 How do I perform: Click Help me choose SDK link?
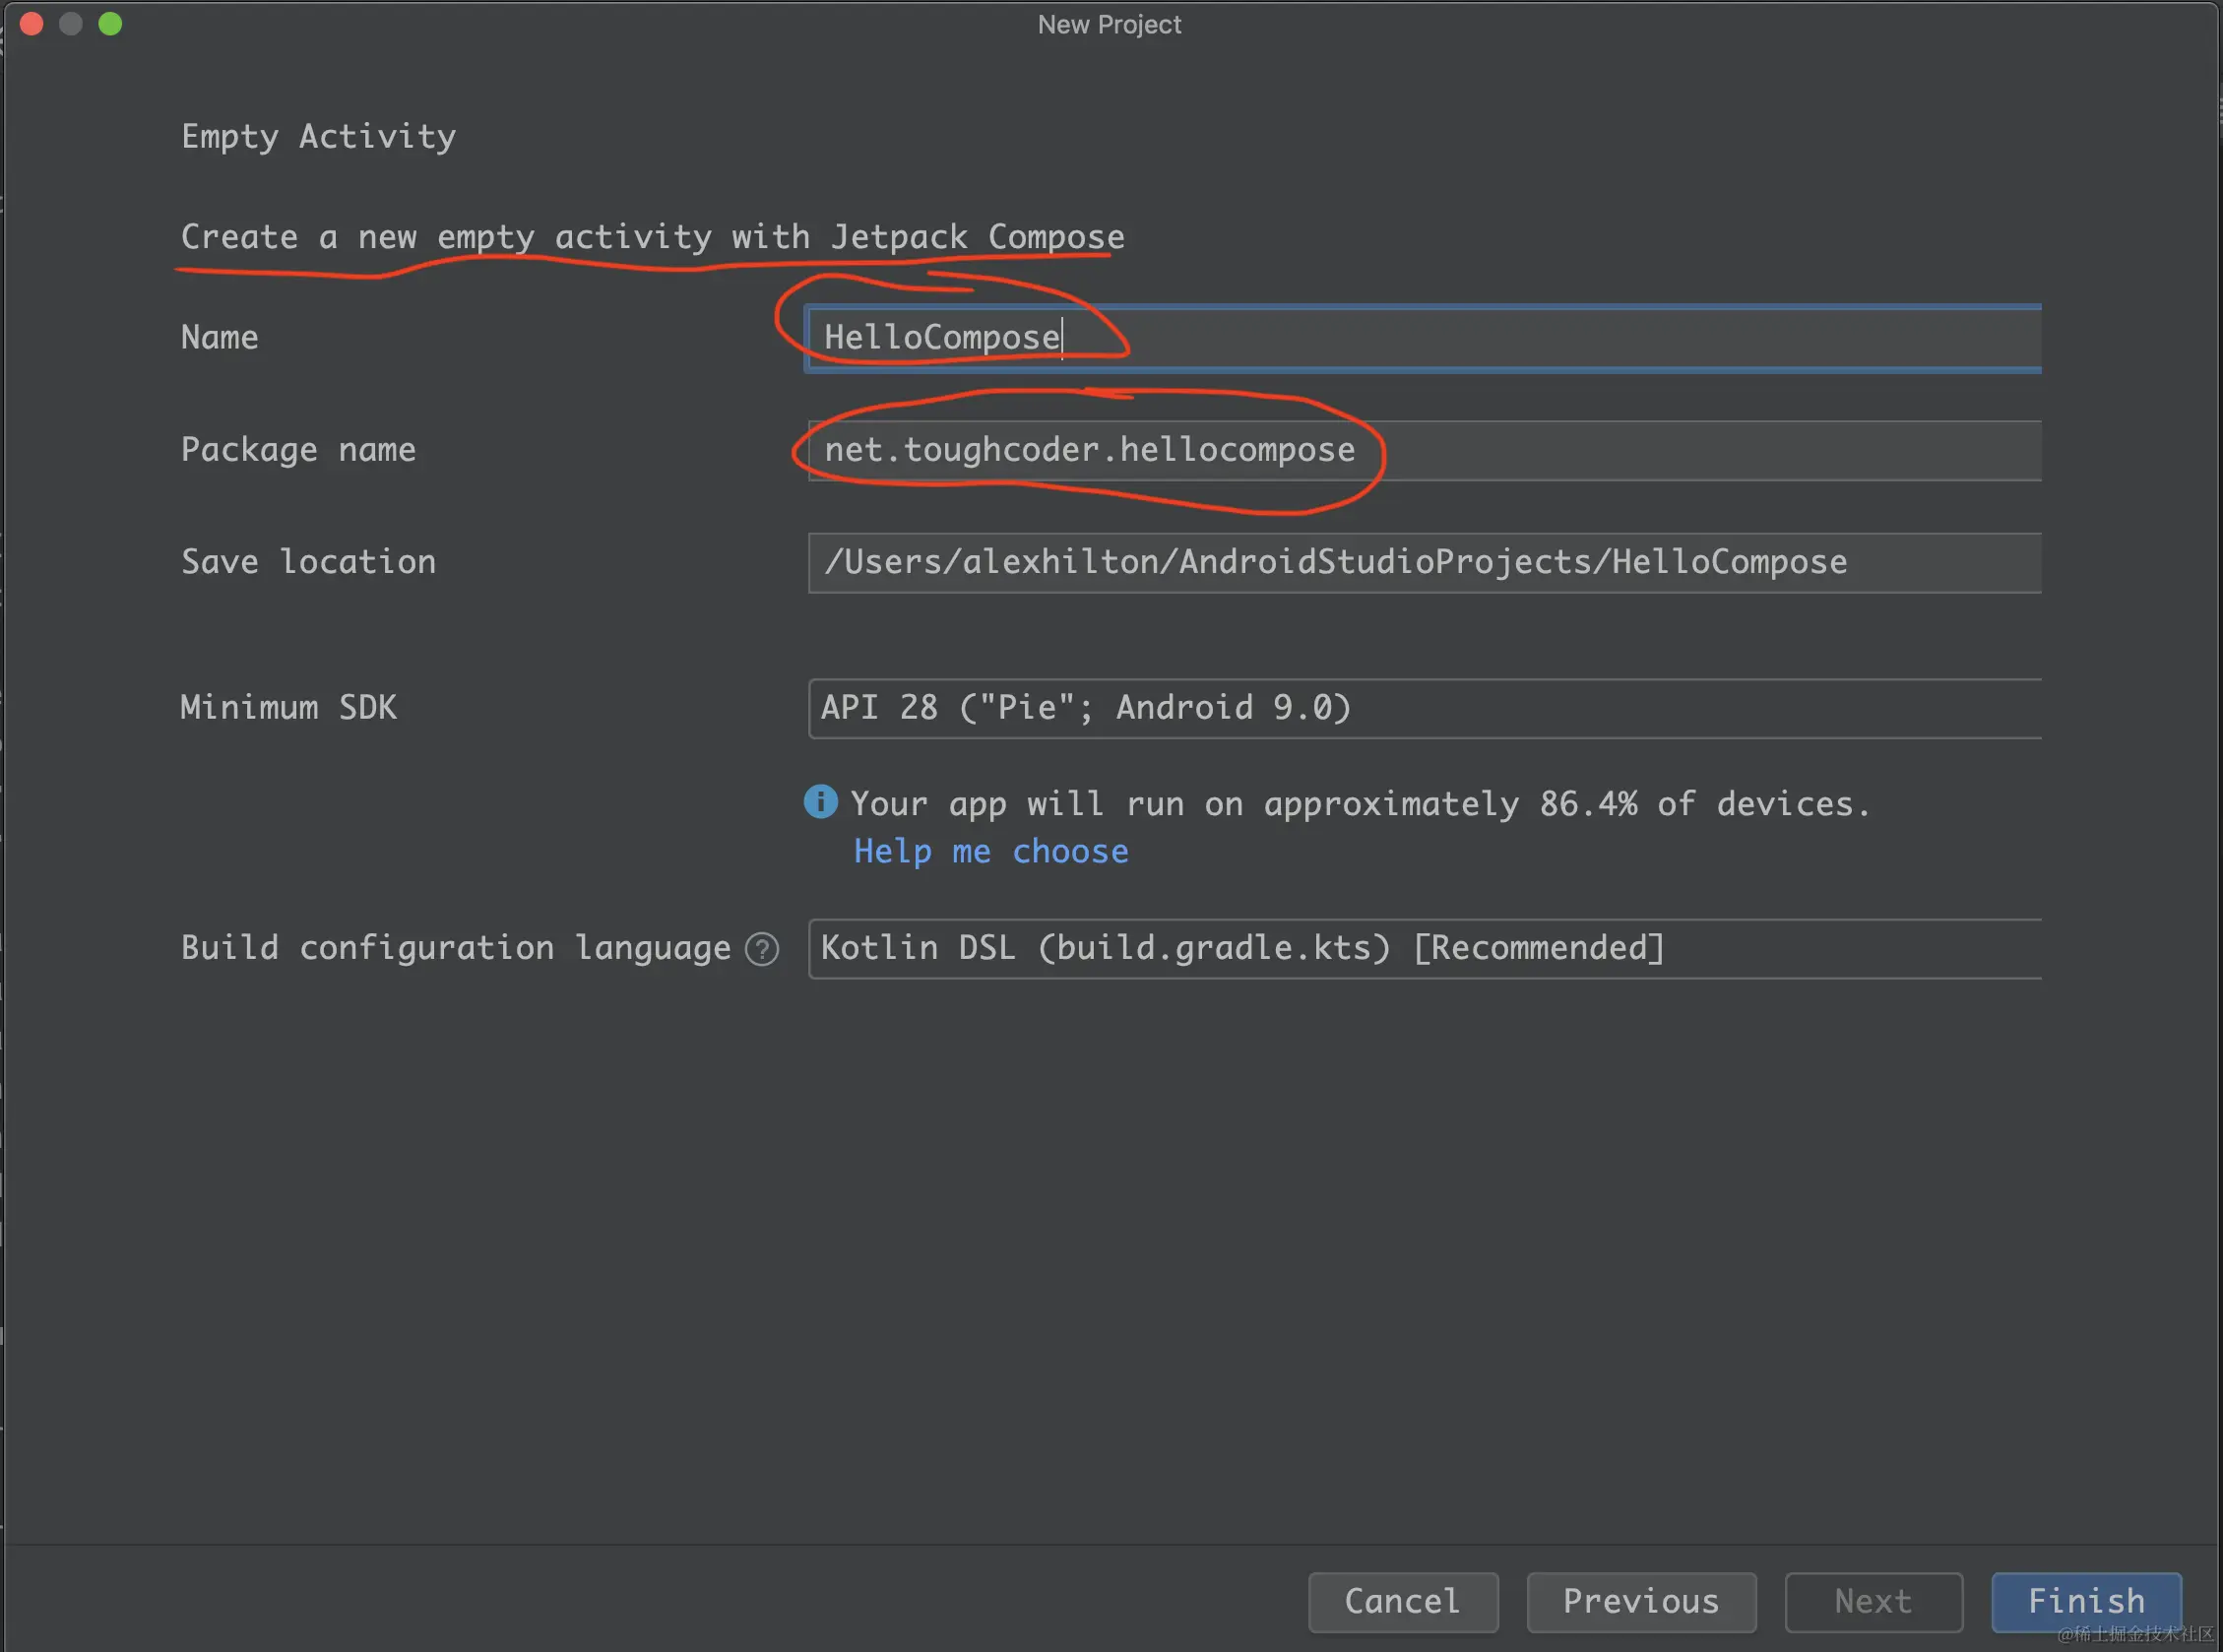click(990, 851)
